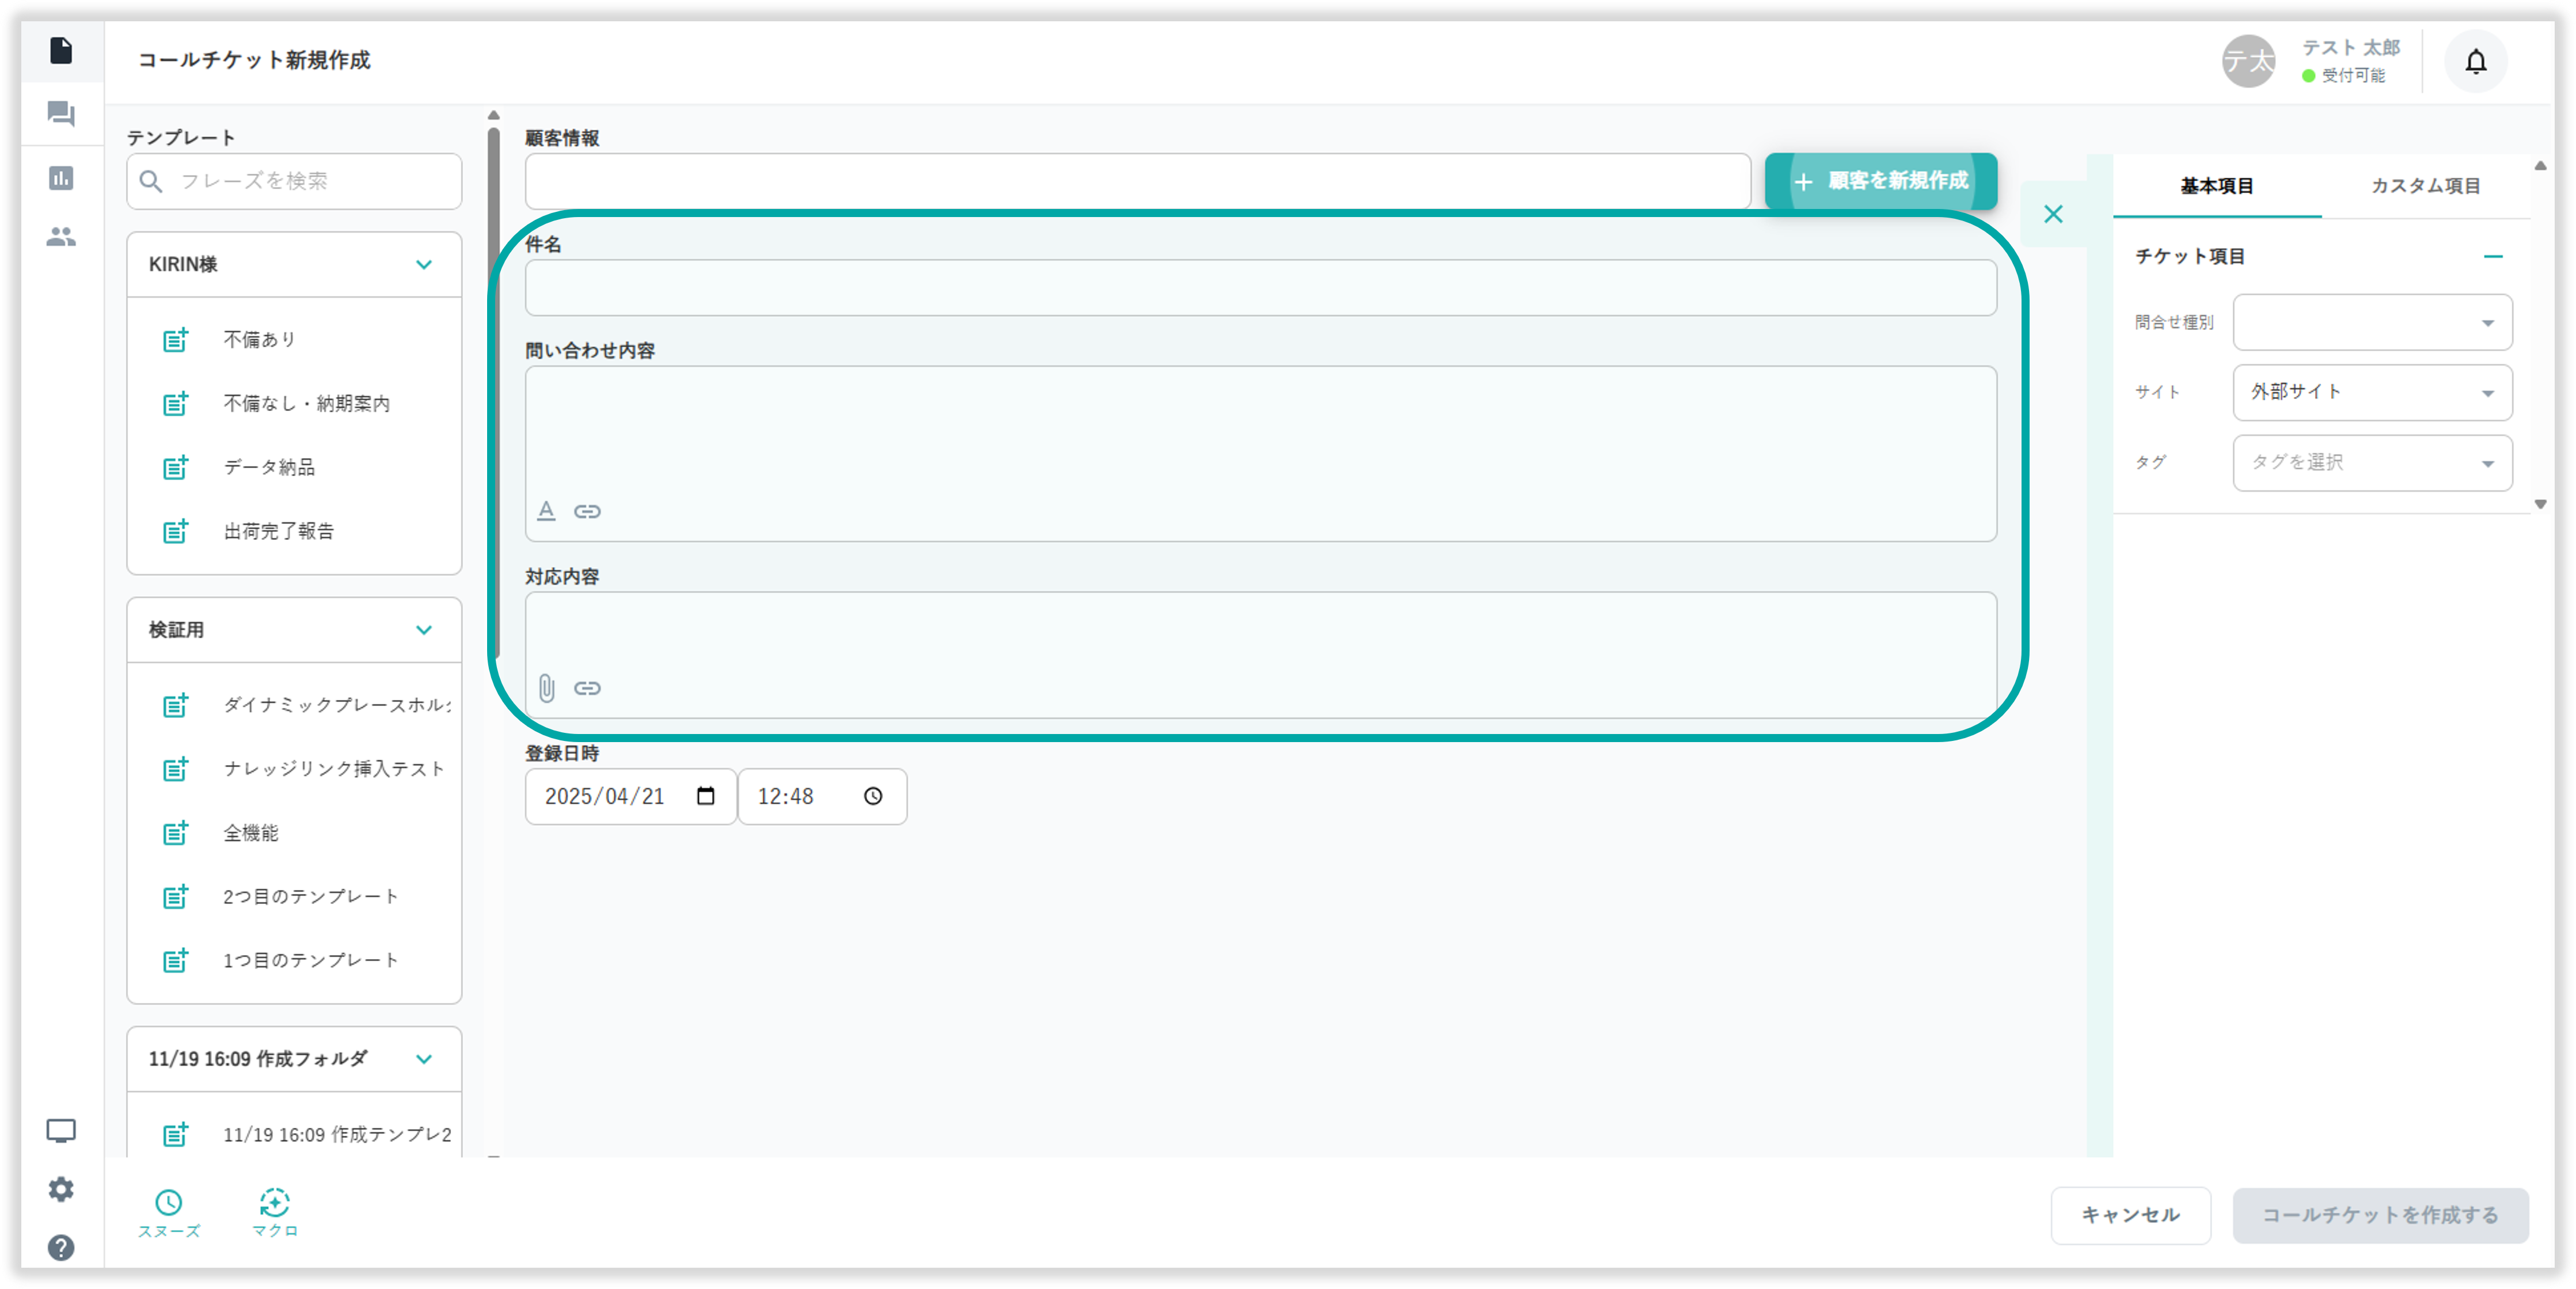Screen dimensions: 2576x1289
Task: Open the 問合せ種別 dropdown
Action: tap(2372, 322)
